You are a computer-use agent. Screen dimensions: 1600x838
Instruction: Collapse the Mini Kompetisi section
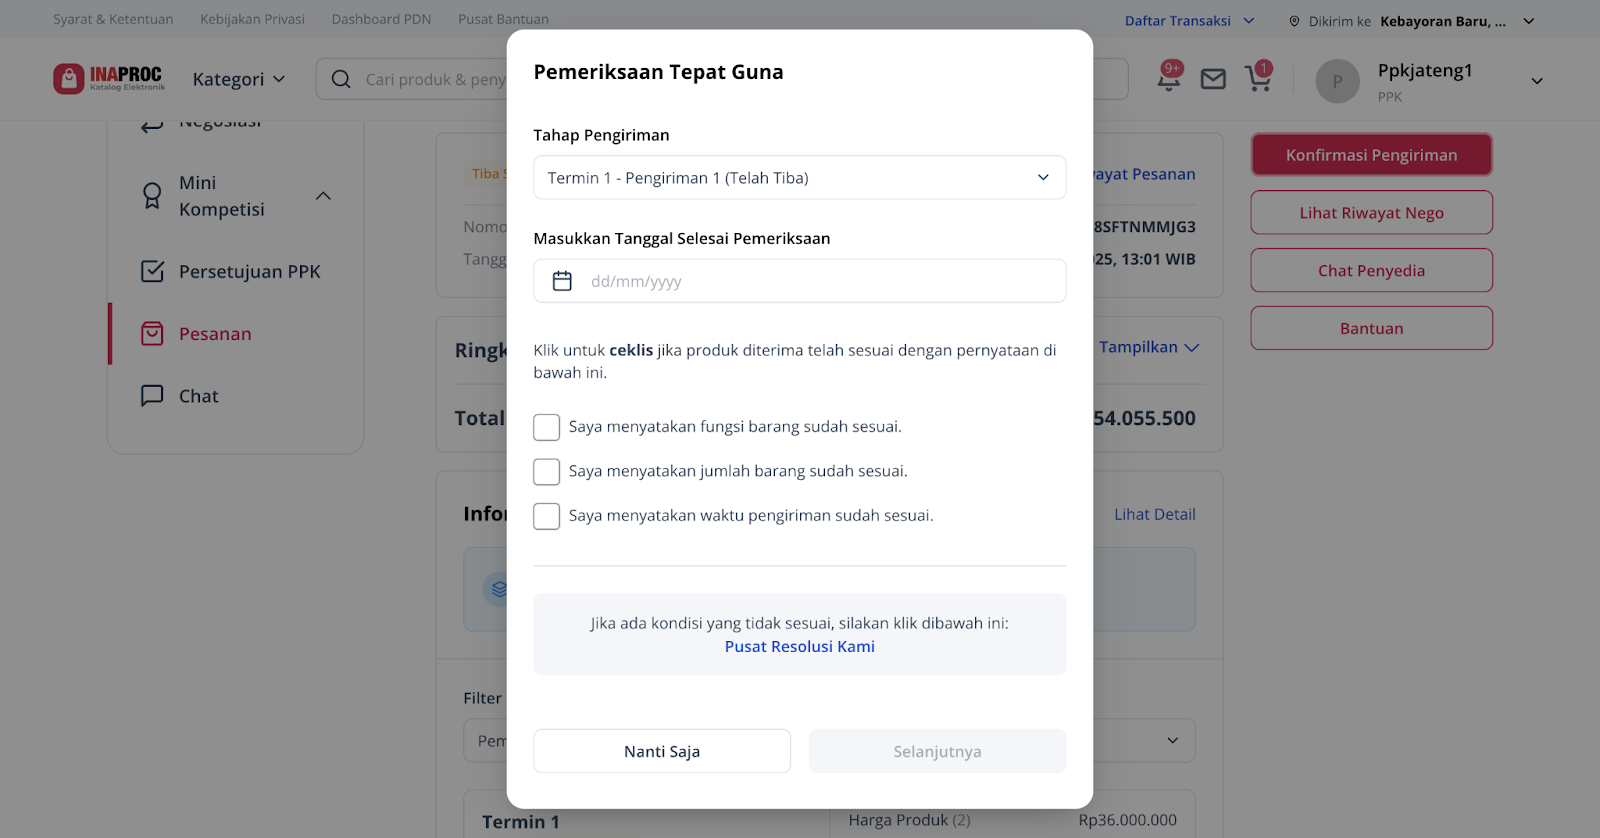coord(323,196)
